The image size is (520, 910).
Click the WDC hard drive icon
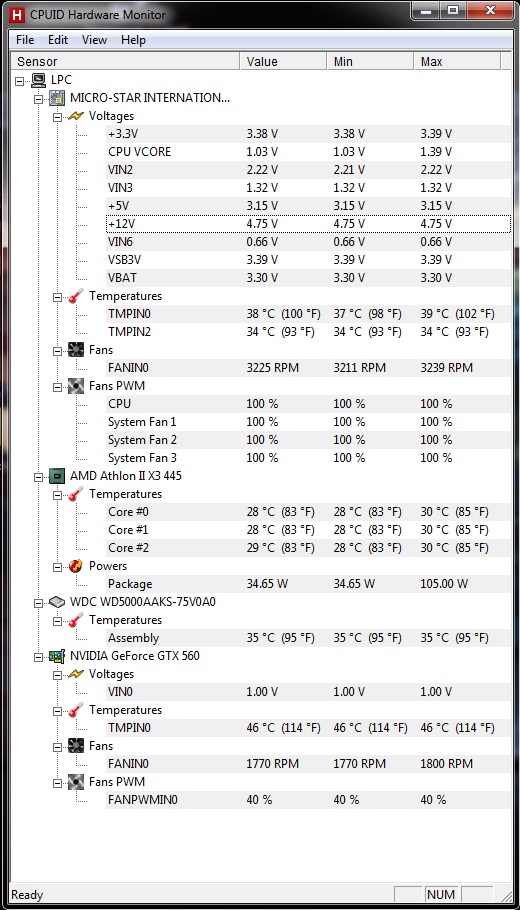coord(57,602)
